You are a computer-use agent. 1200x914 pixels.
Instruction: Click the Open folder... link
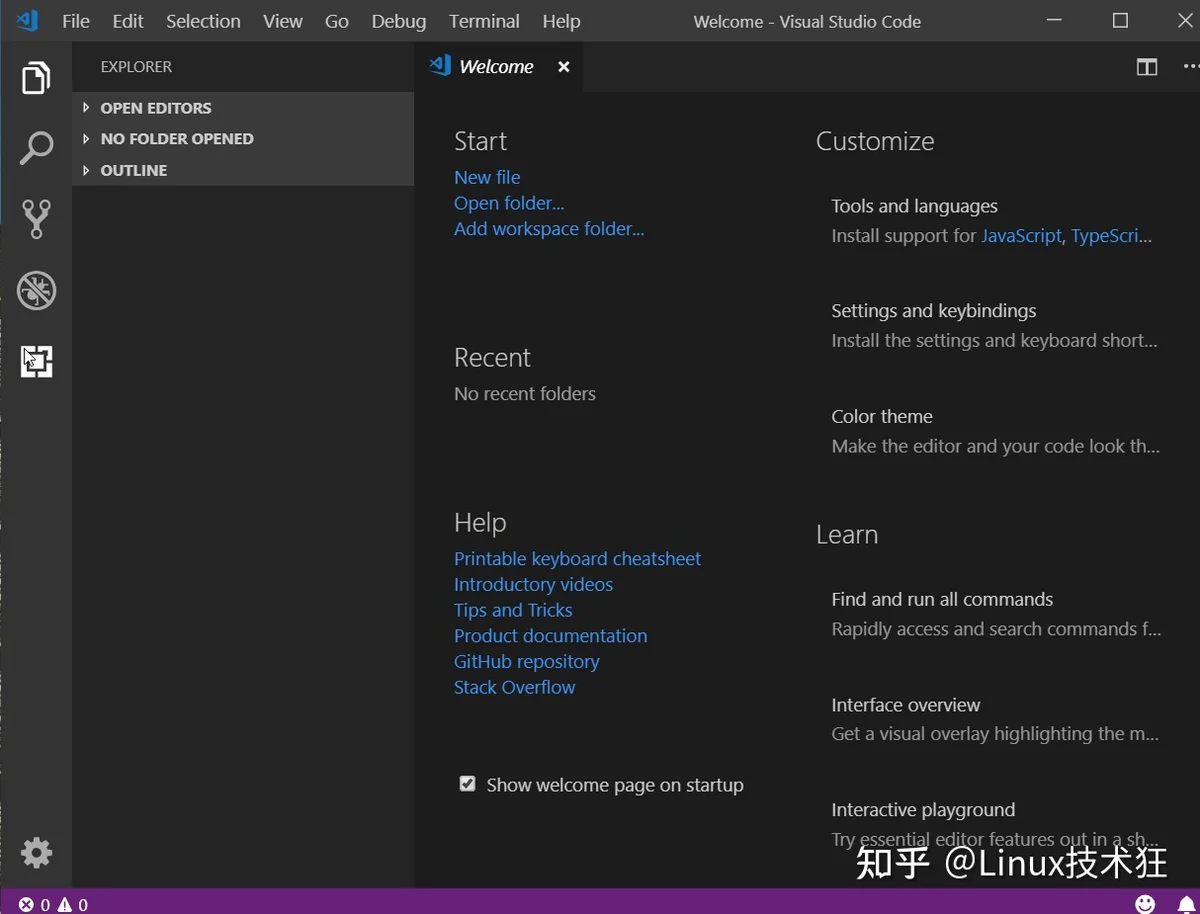point(509,203)
